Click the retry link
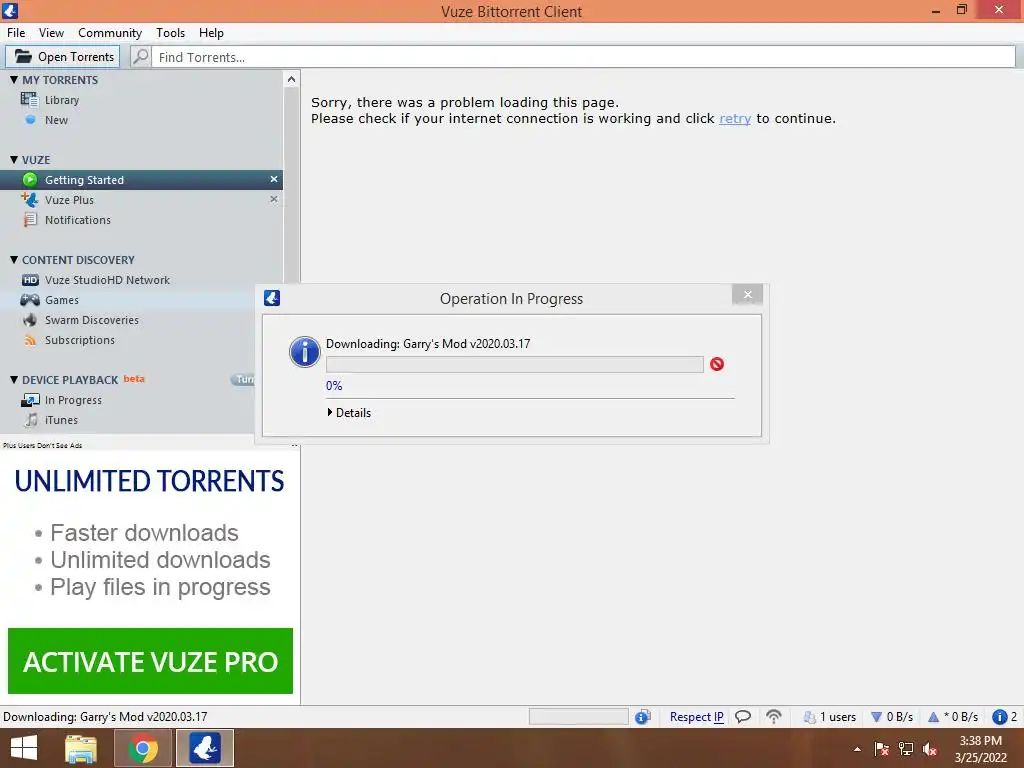Screen dimensions: 1024x768 tap(735, 119)
